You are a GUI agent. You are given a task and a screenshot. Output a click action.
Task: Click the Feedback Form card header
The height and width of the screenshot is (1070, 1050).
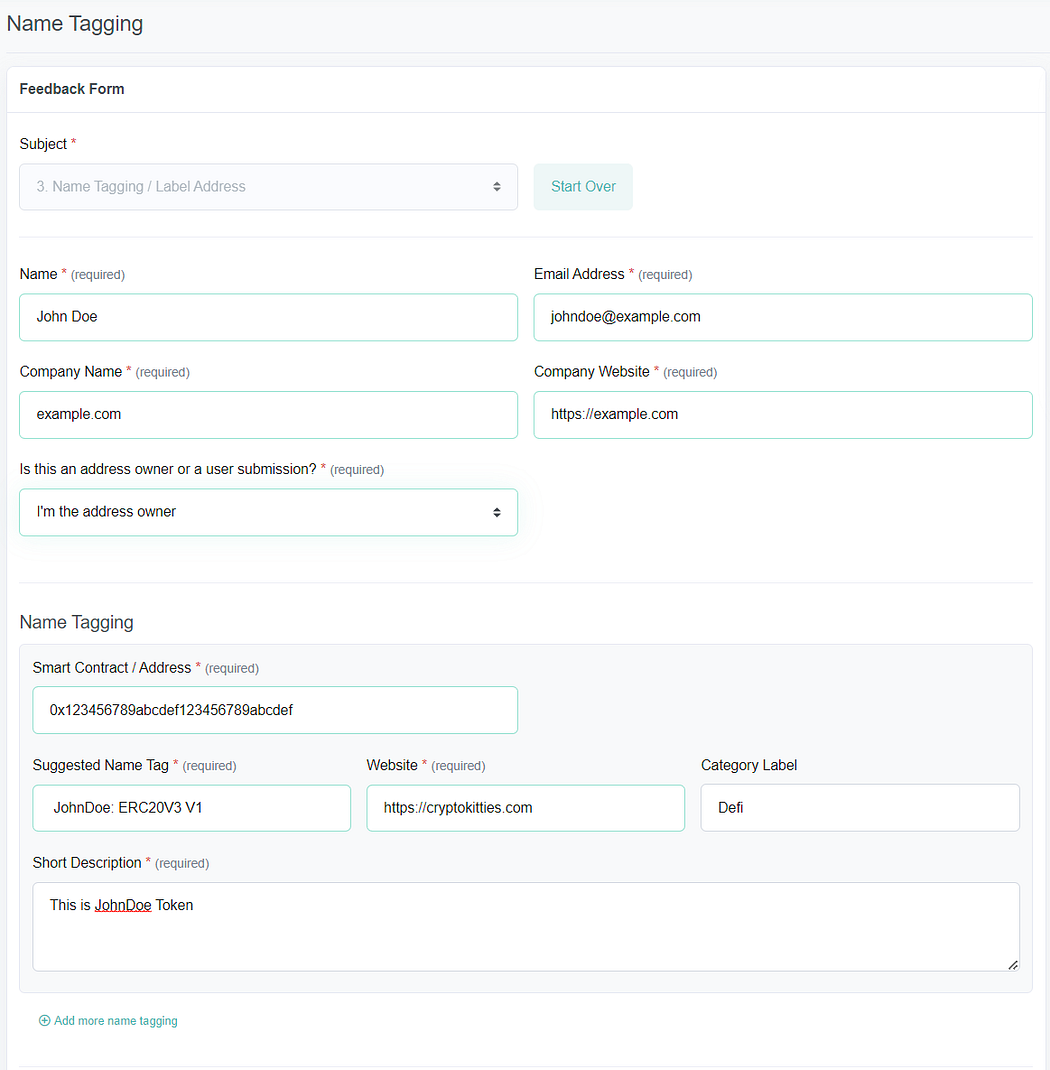(x=72, y=89)
